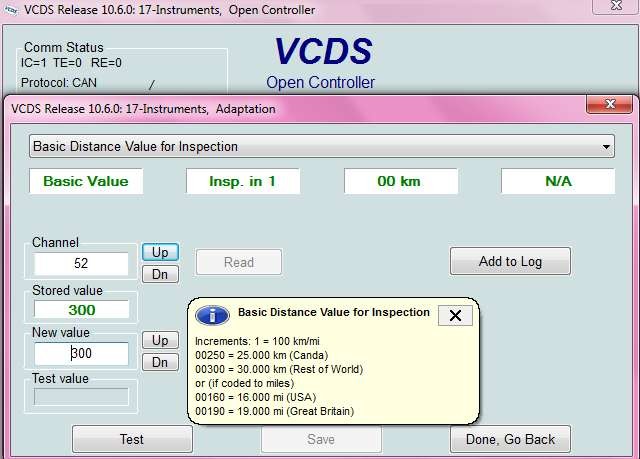Click Done, Go Back button
The width and height of the screenshot is (640, 459).
[510, 439]
